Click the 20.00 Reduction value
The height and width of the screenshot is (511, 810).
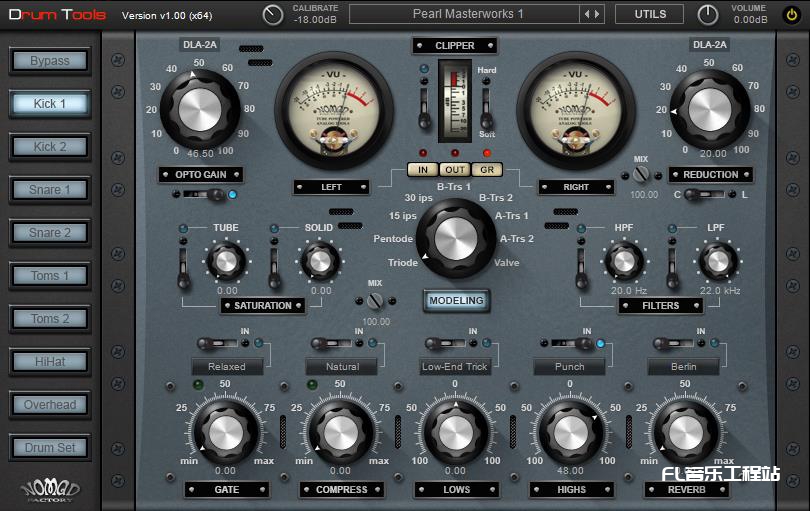[x=713, y=153]
